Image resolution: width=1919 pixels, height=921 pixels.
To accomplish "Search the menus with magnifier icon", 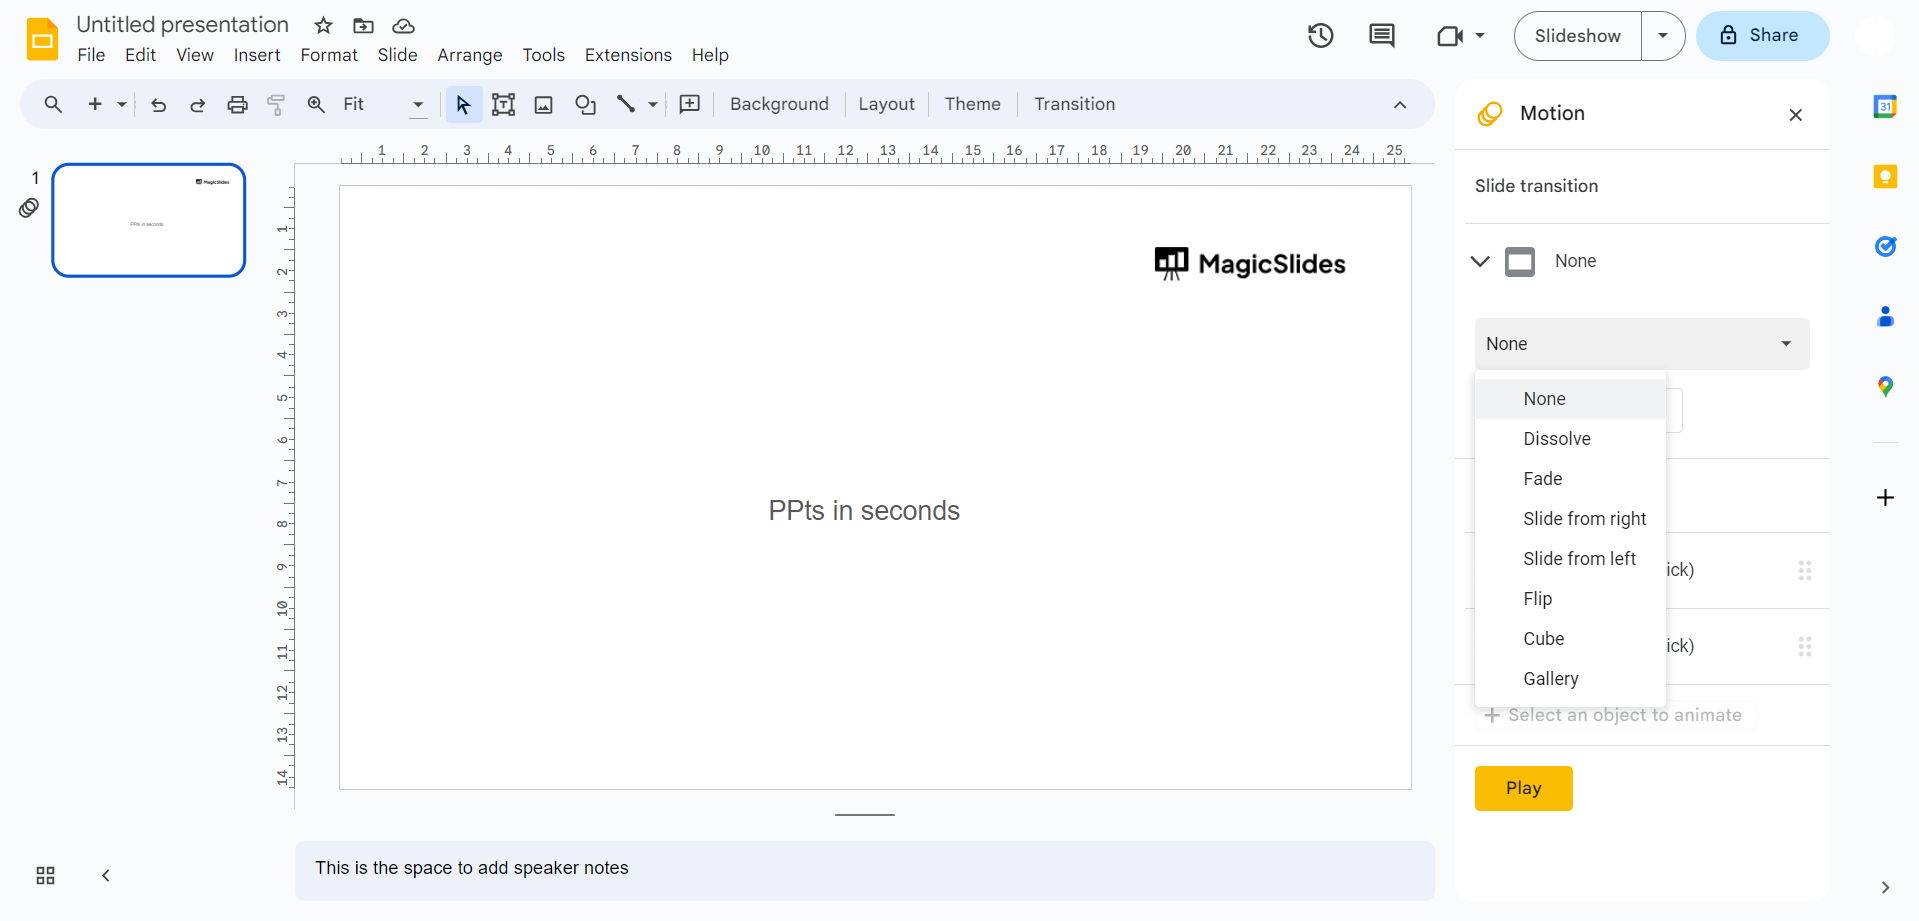I will coord(53,104).
